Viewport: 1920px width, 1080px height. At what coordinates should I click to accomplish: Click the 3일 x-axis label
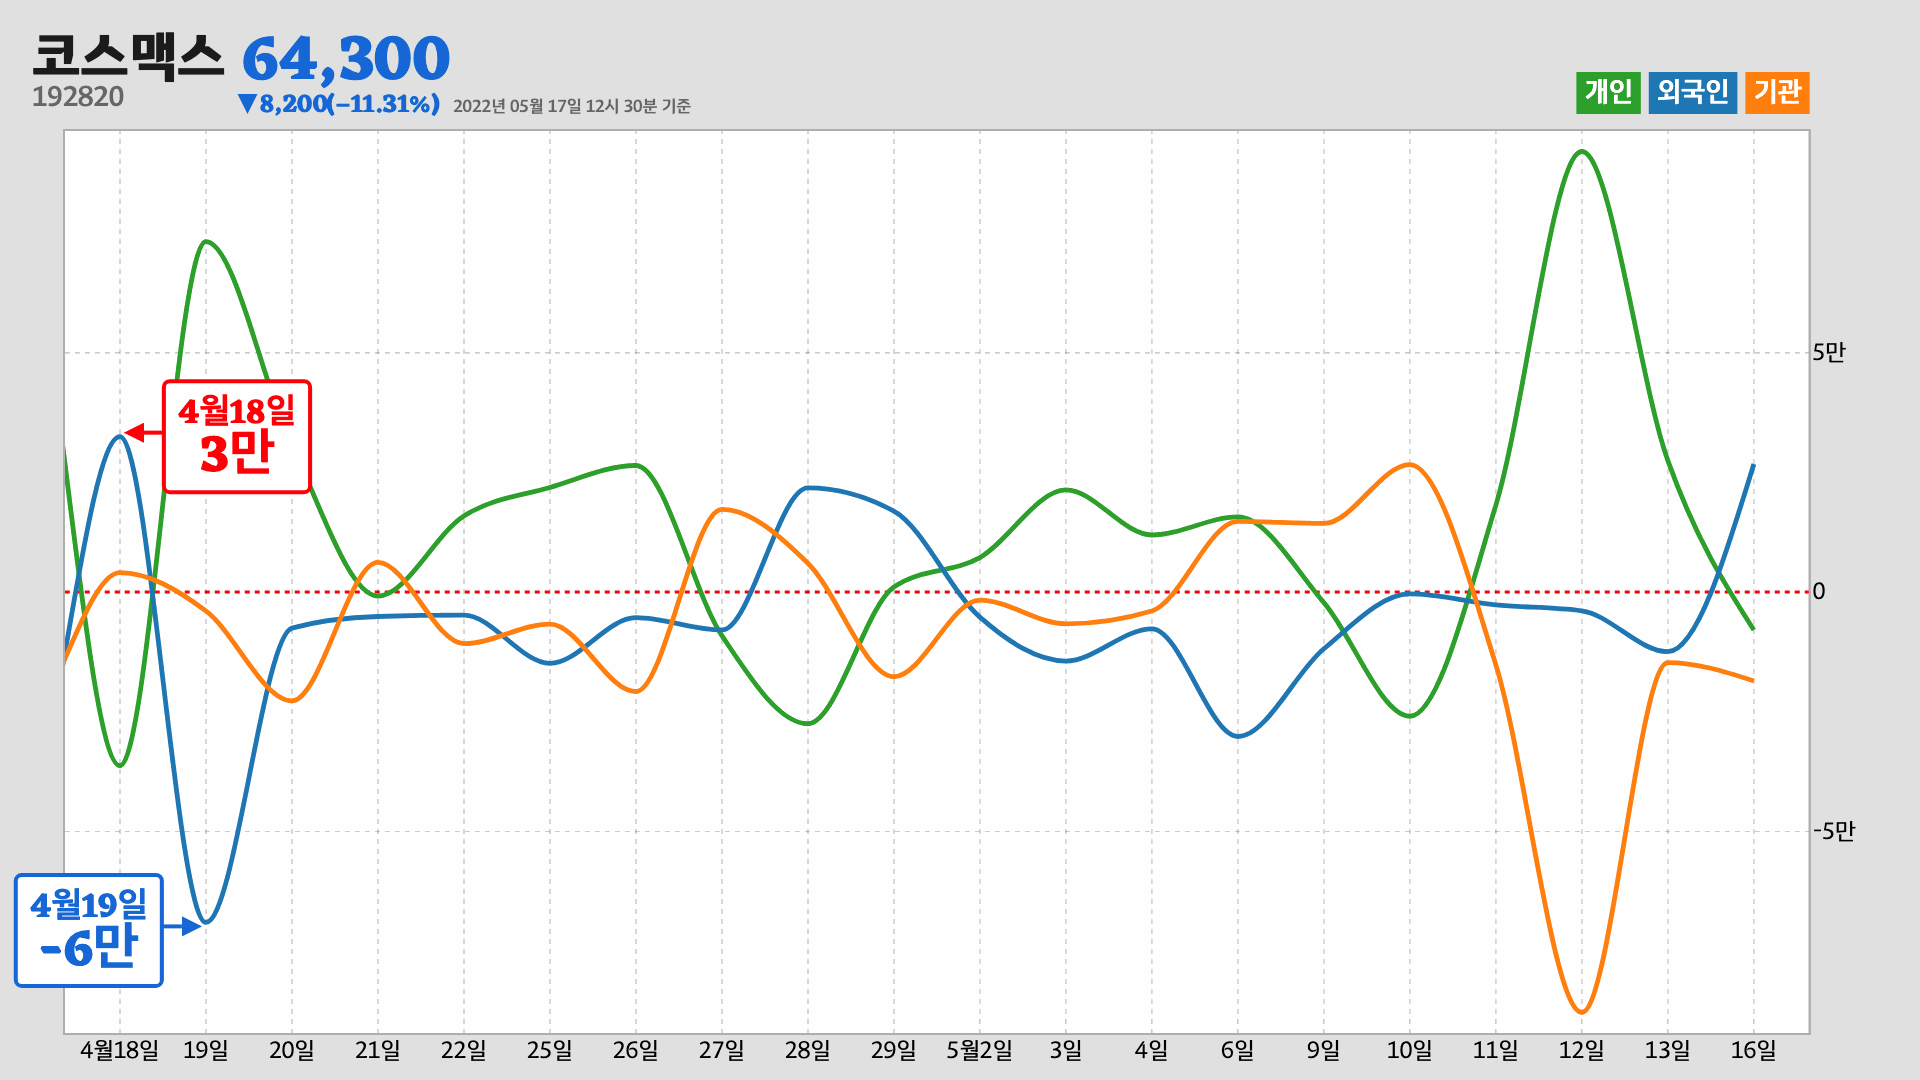pyautogui.click(x=1066, y=1050)
